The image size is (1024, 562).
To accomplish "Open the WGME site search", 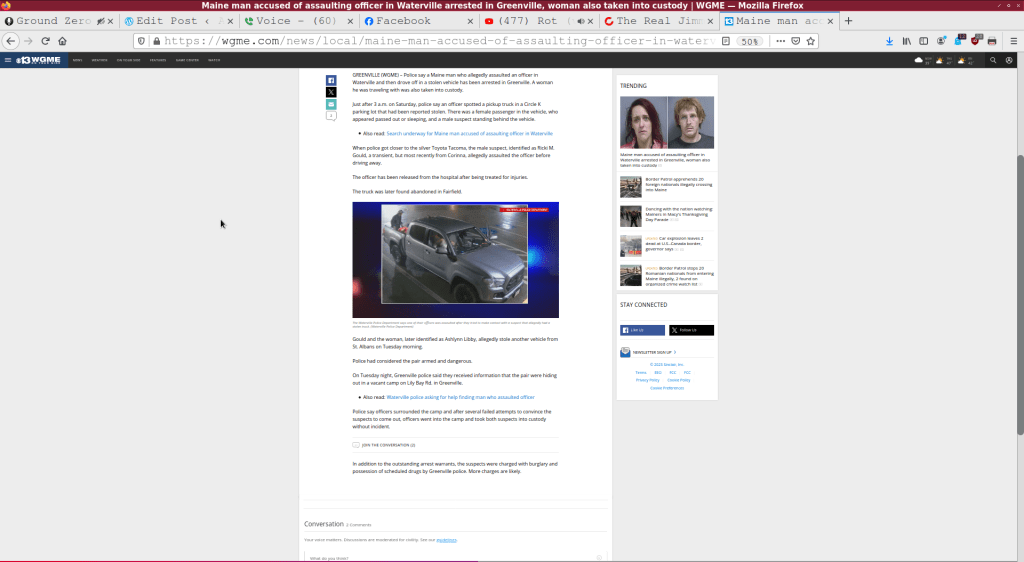I will (993, 60).
